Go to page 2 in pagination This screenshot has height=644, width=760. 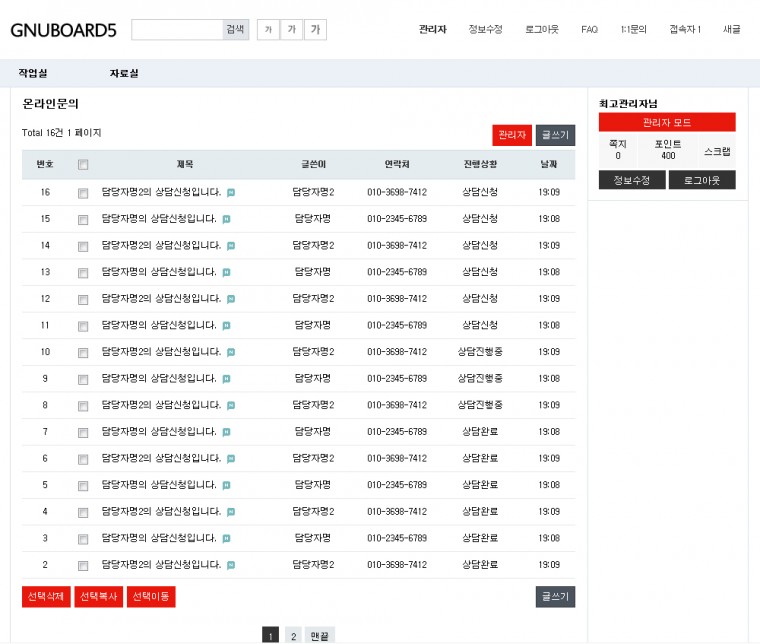(x=293, y=635)
